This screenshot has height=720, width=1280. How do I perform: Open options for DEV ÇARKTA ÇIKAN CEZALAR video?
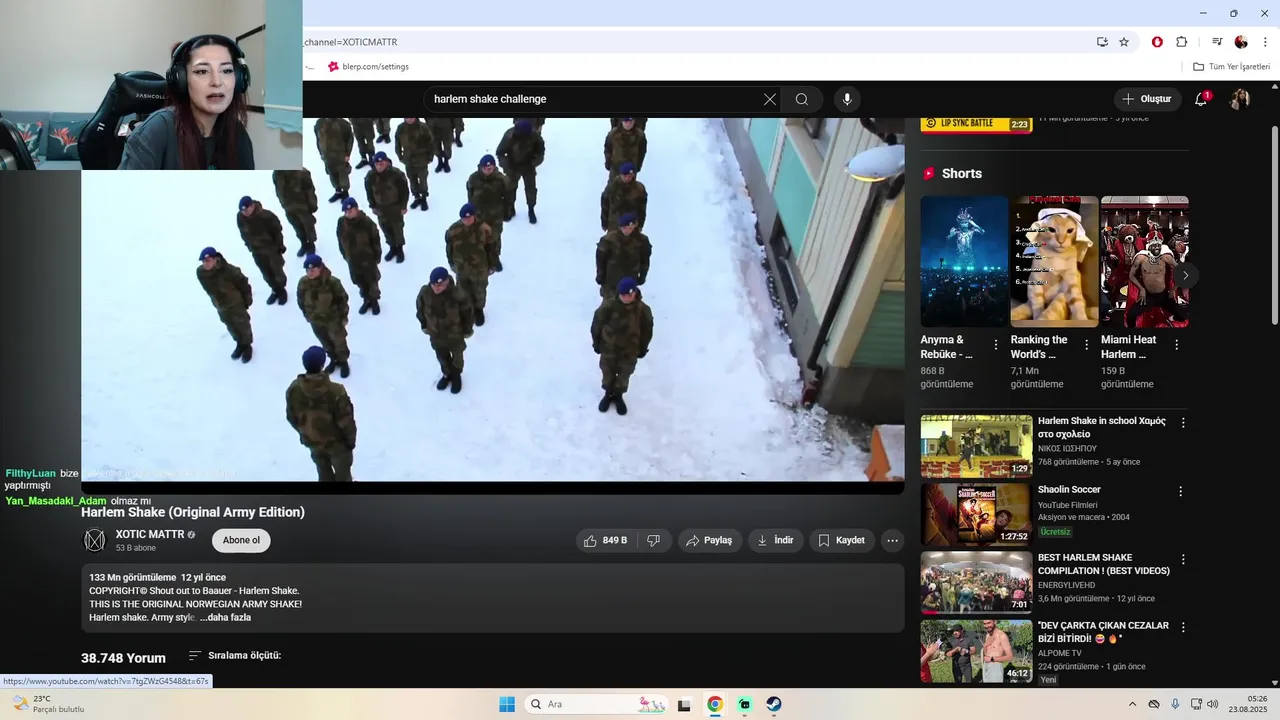tap(1183, 627)
